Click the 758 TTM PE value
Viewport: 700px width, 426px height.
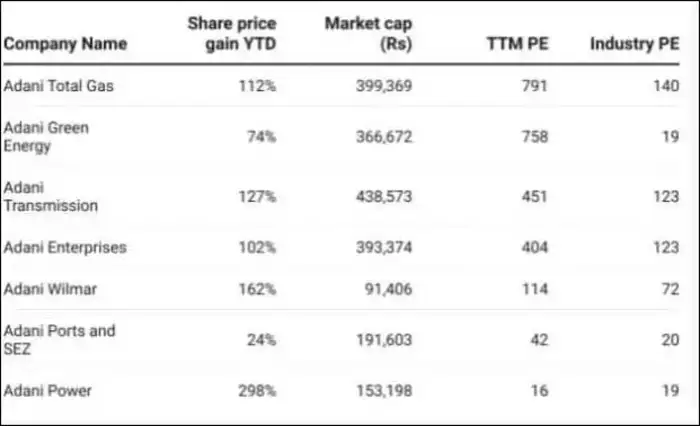click(x=534, y=137)
